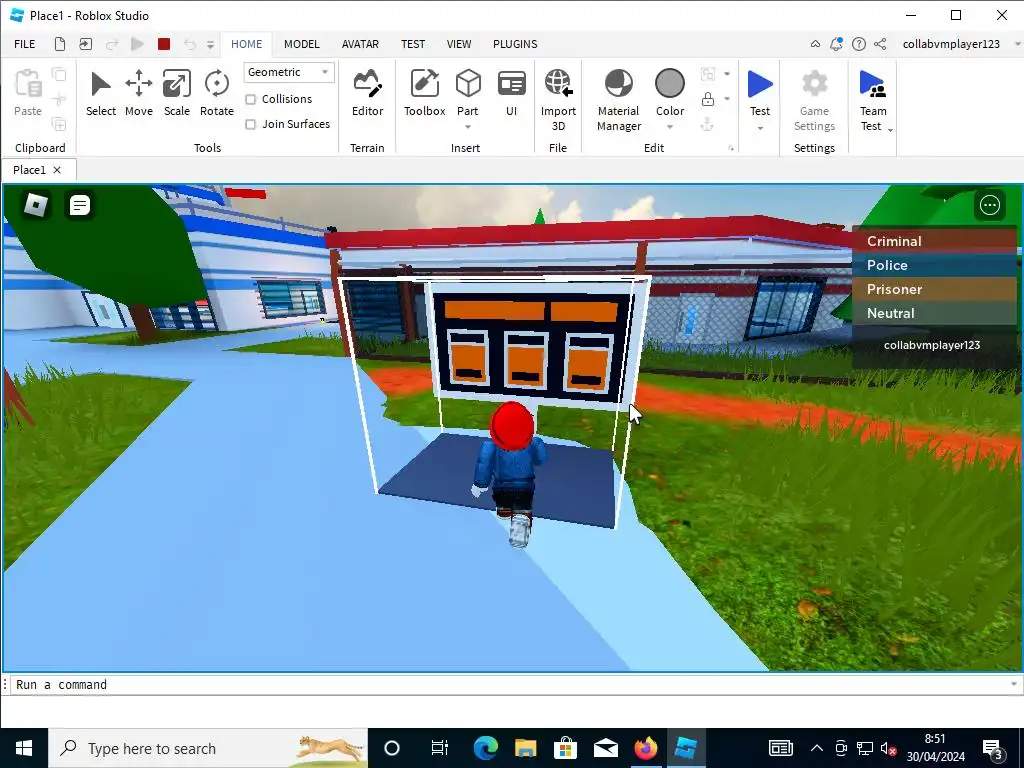This screenshot has height=768, width=1024.
Task: Open the Material Manager
Action: tap(619, 100)
